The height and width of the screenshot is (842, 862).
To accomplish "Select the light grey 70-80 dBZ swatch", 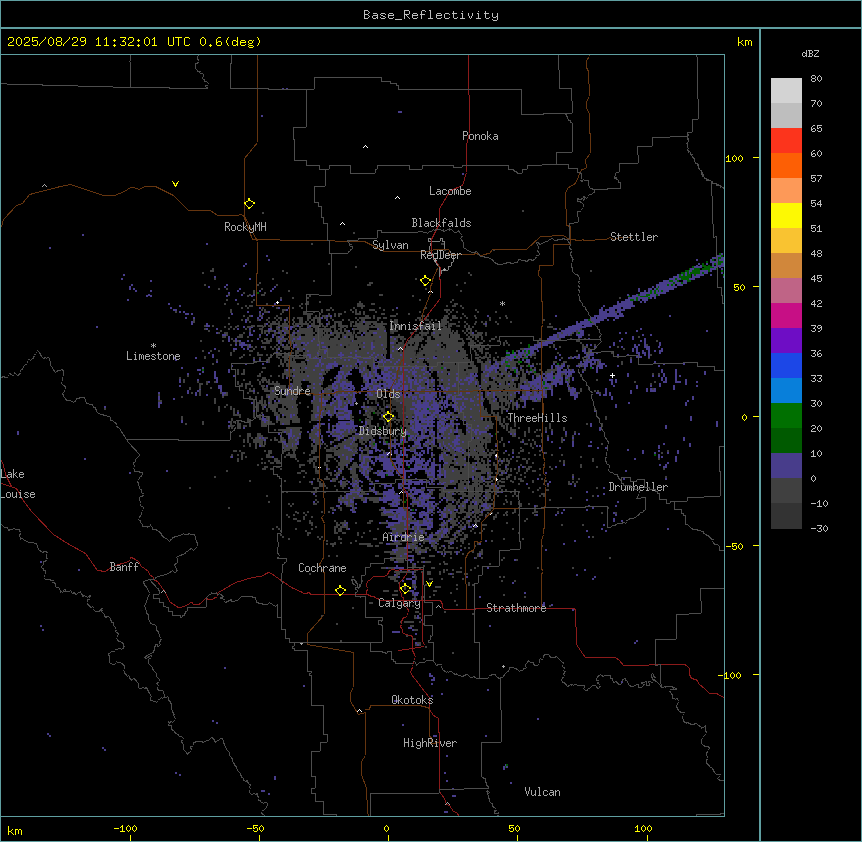I will (x=786, y=91).
